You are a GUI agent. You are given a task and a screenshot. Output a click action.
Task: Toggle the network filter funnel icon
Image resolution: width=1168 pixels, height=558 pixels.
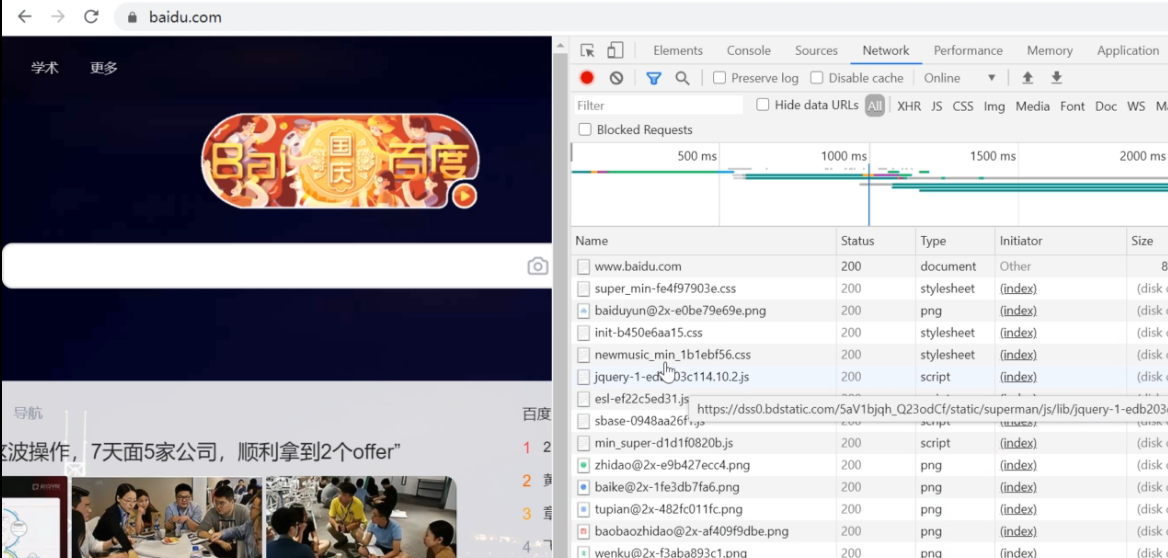tap(653, 77)
